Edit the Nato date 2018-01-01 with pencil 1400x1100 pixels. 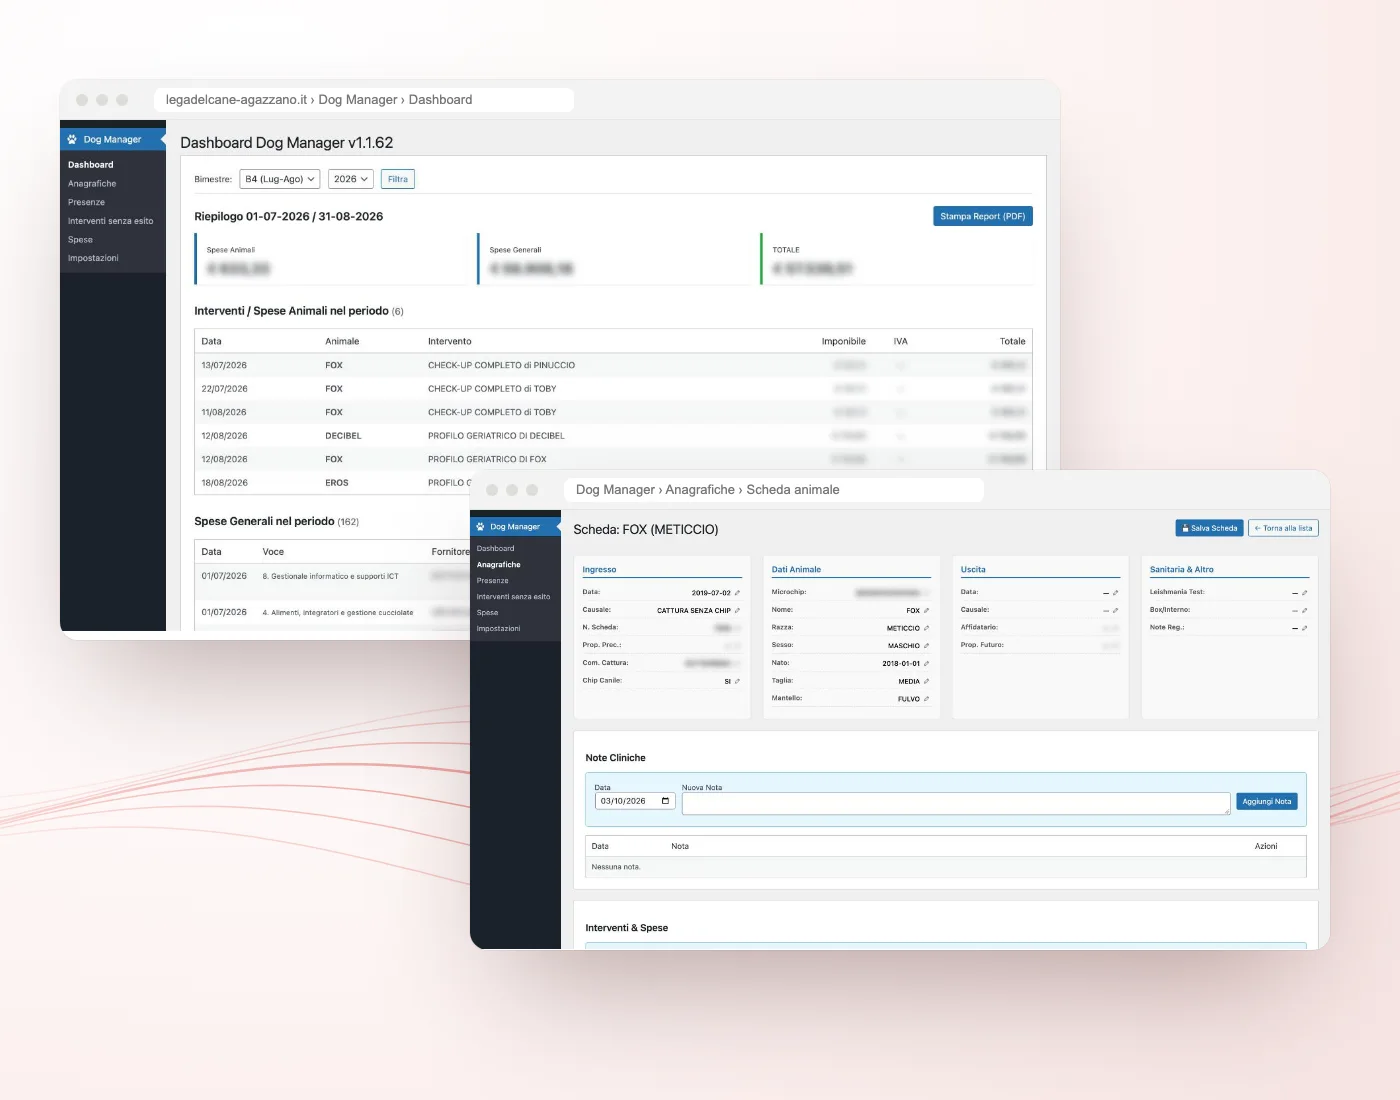tap(926, 663)
